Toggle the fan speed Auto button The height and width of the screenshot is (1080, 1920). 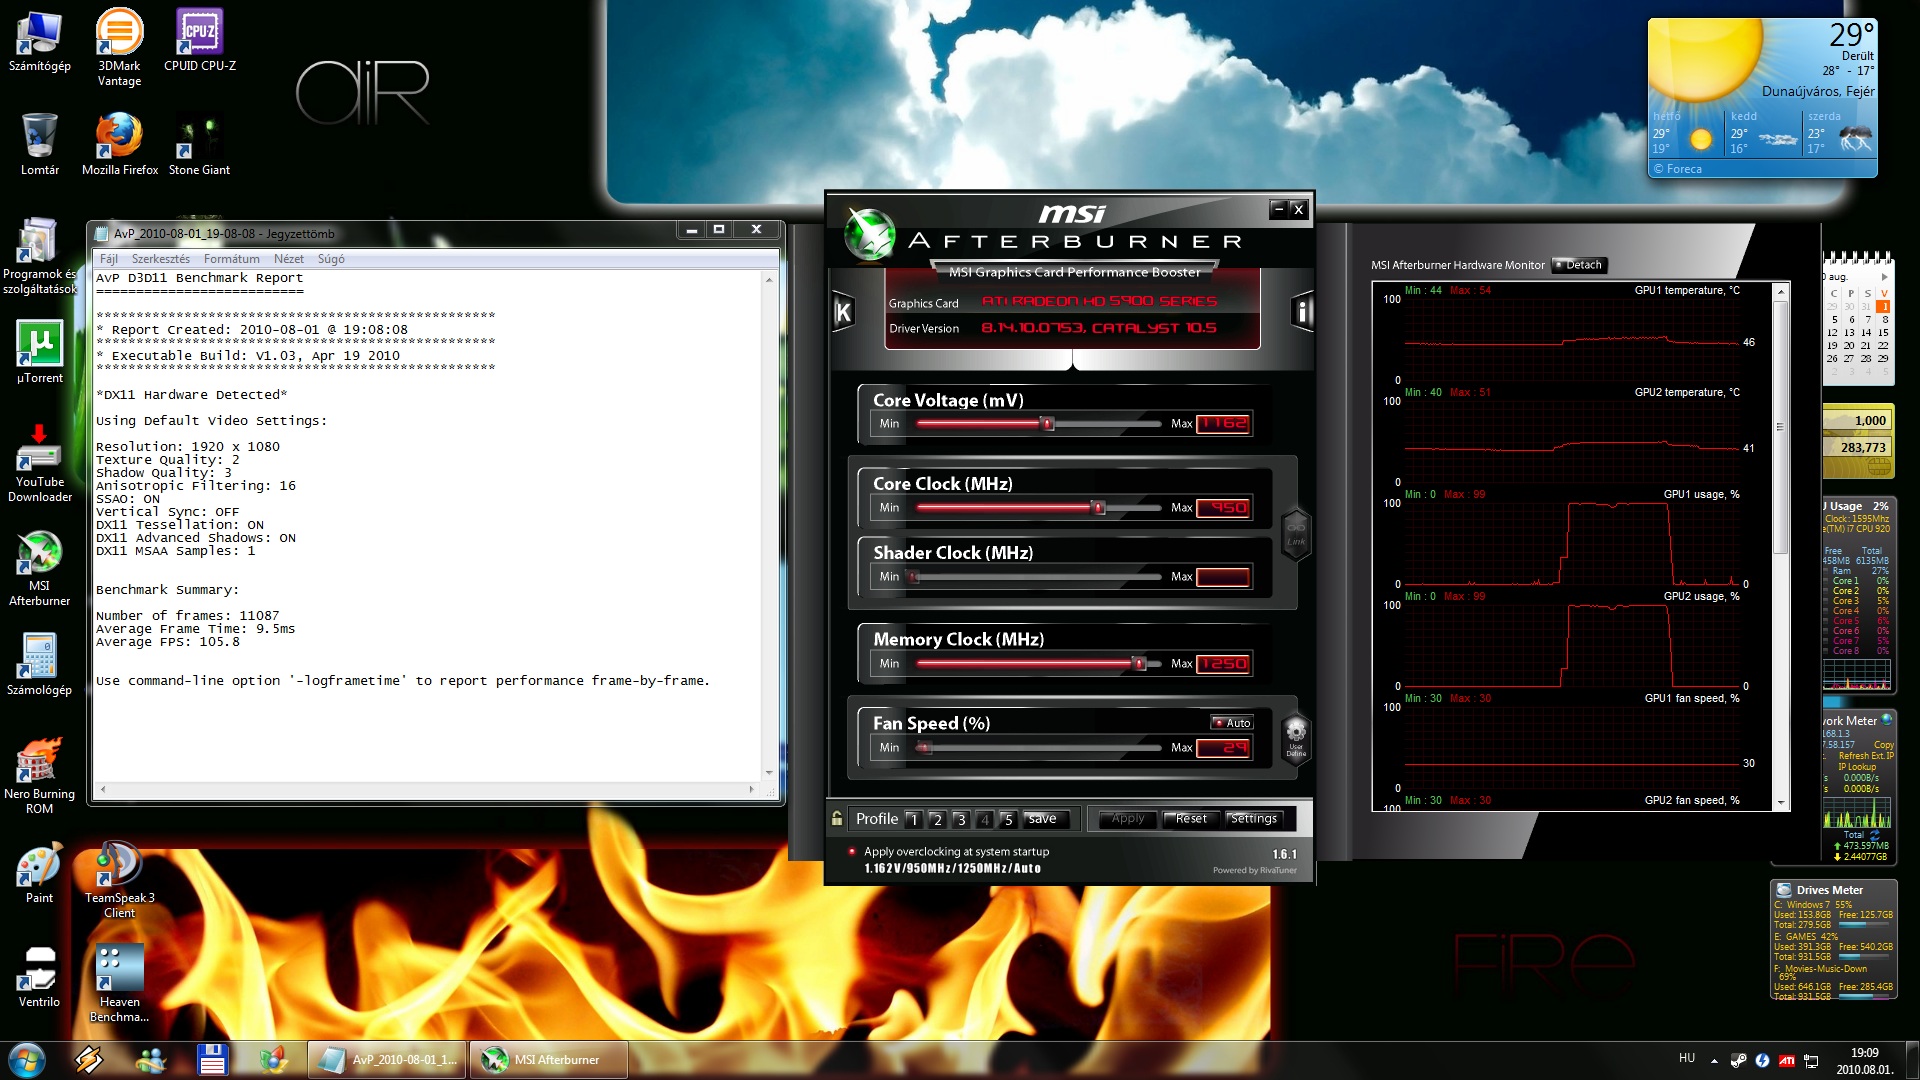click(x=1232, y=722)
